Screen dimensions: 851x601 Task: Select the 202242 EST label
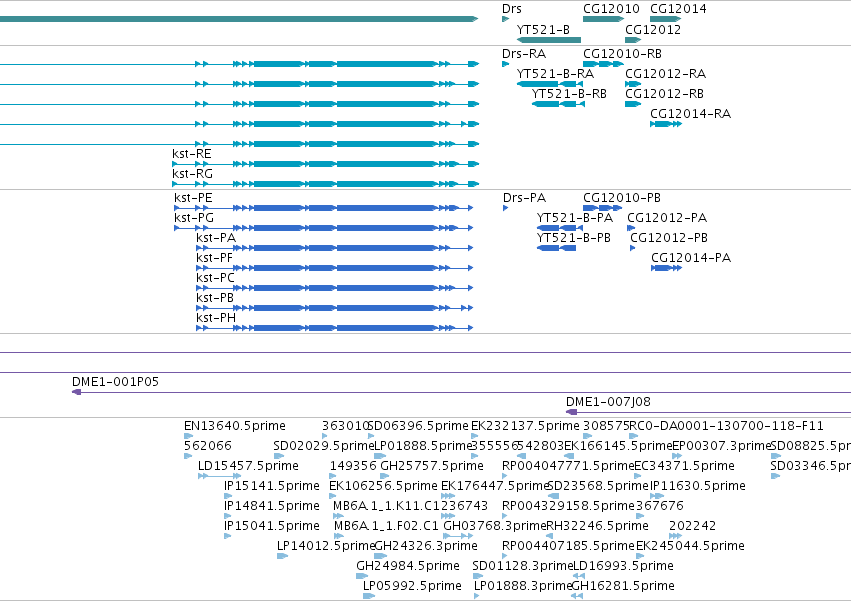(x=692, y=527)
